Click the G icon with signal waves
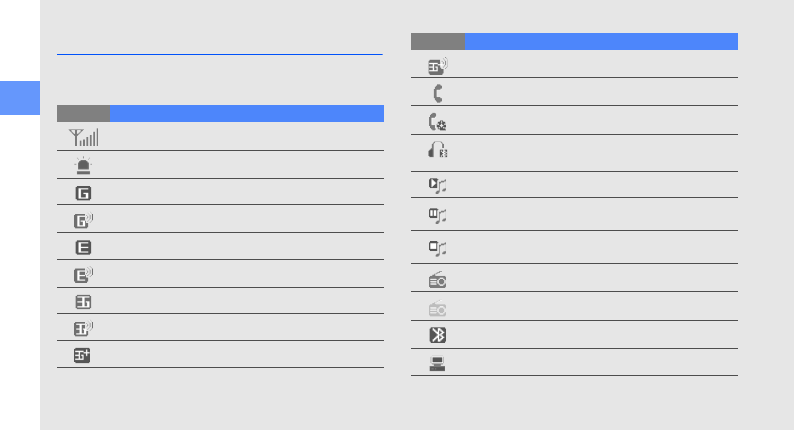 coord(83,219)
